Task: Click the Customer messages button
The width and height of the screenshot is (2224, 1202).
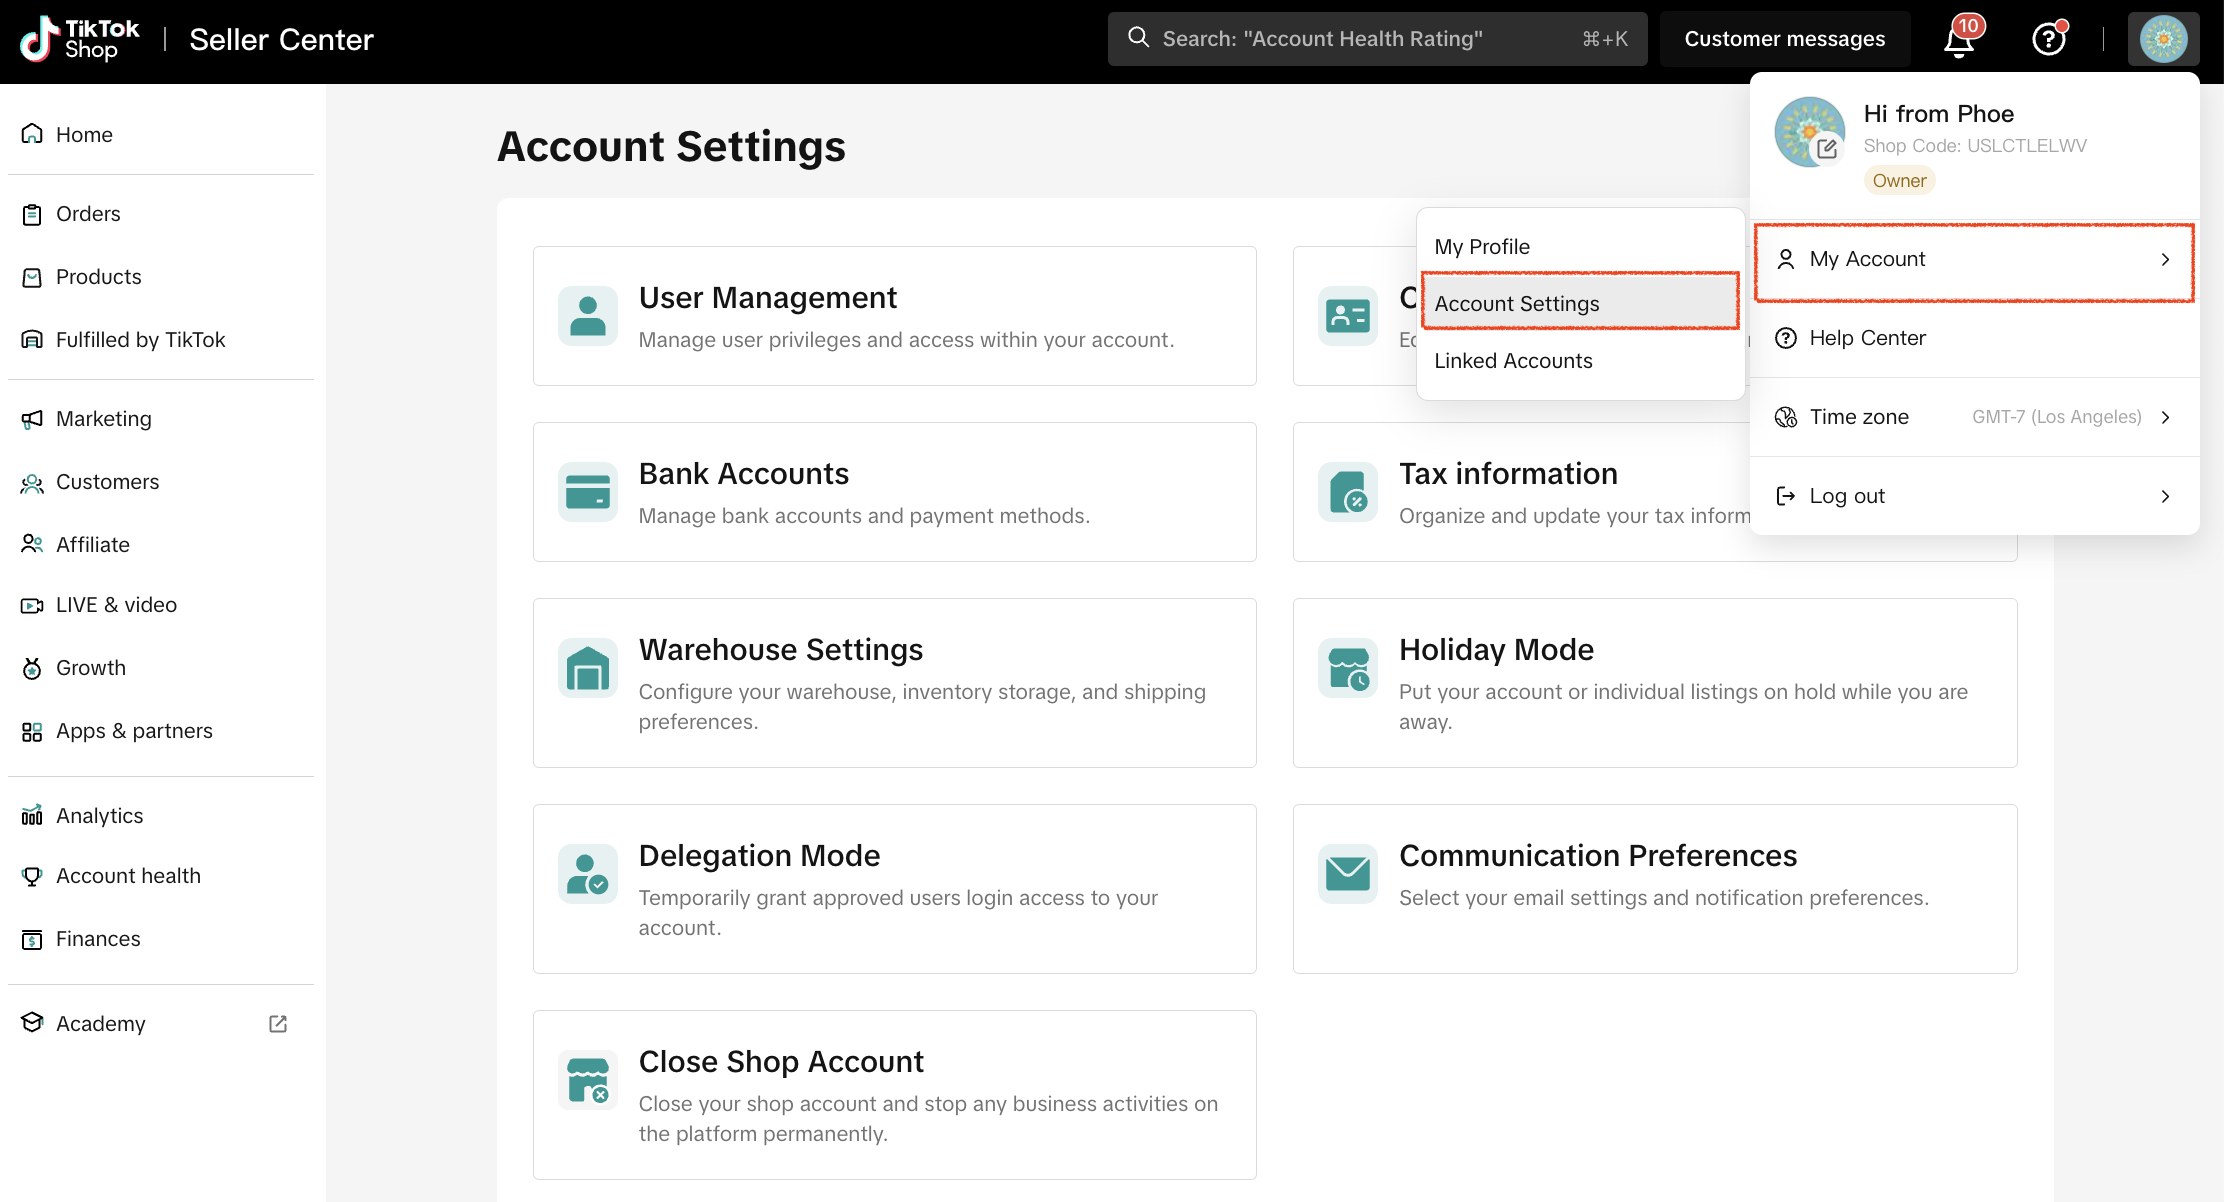Action: (x=1784, y=40)
